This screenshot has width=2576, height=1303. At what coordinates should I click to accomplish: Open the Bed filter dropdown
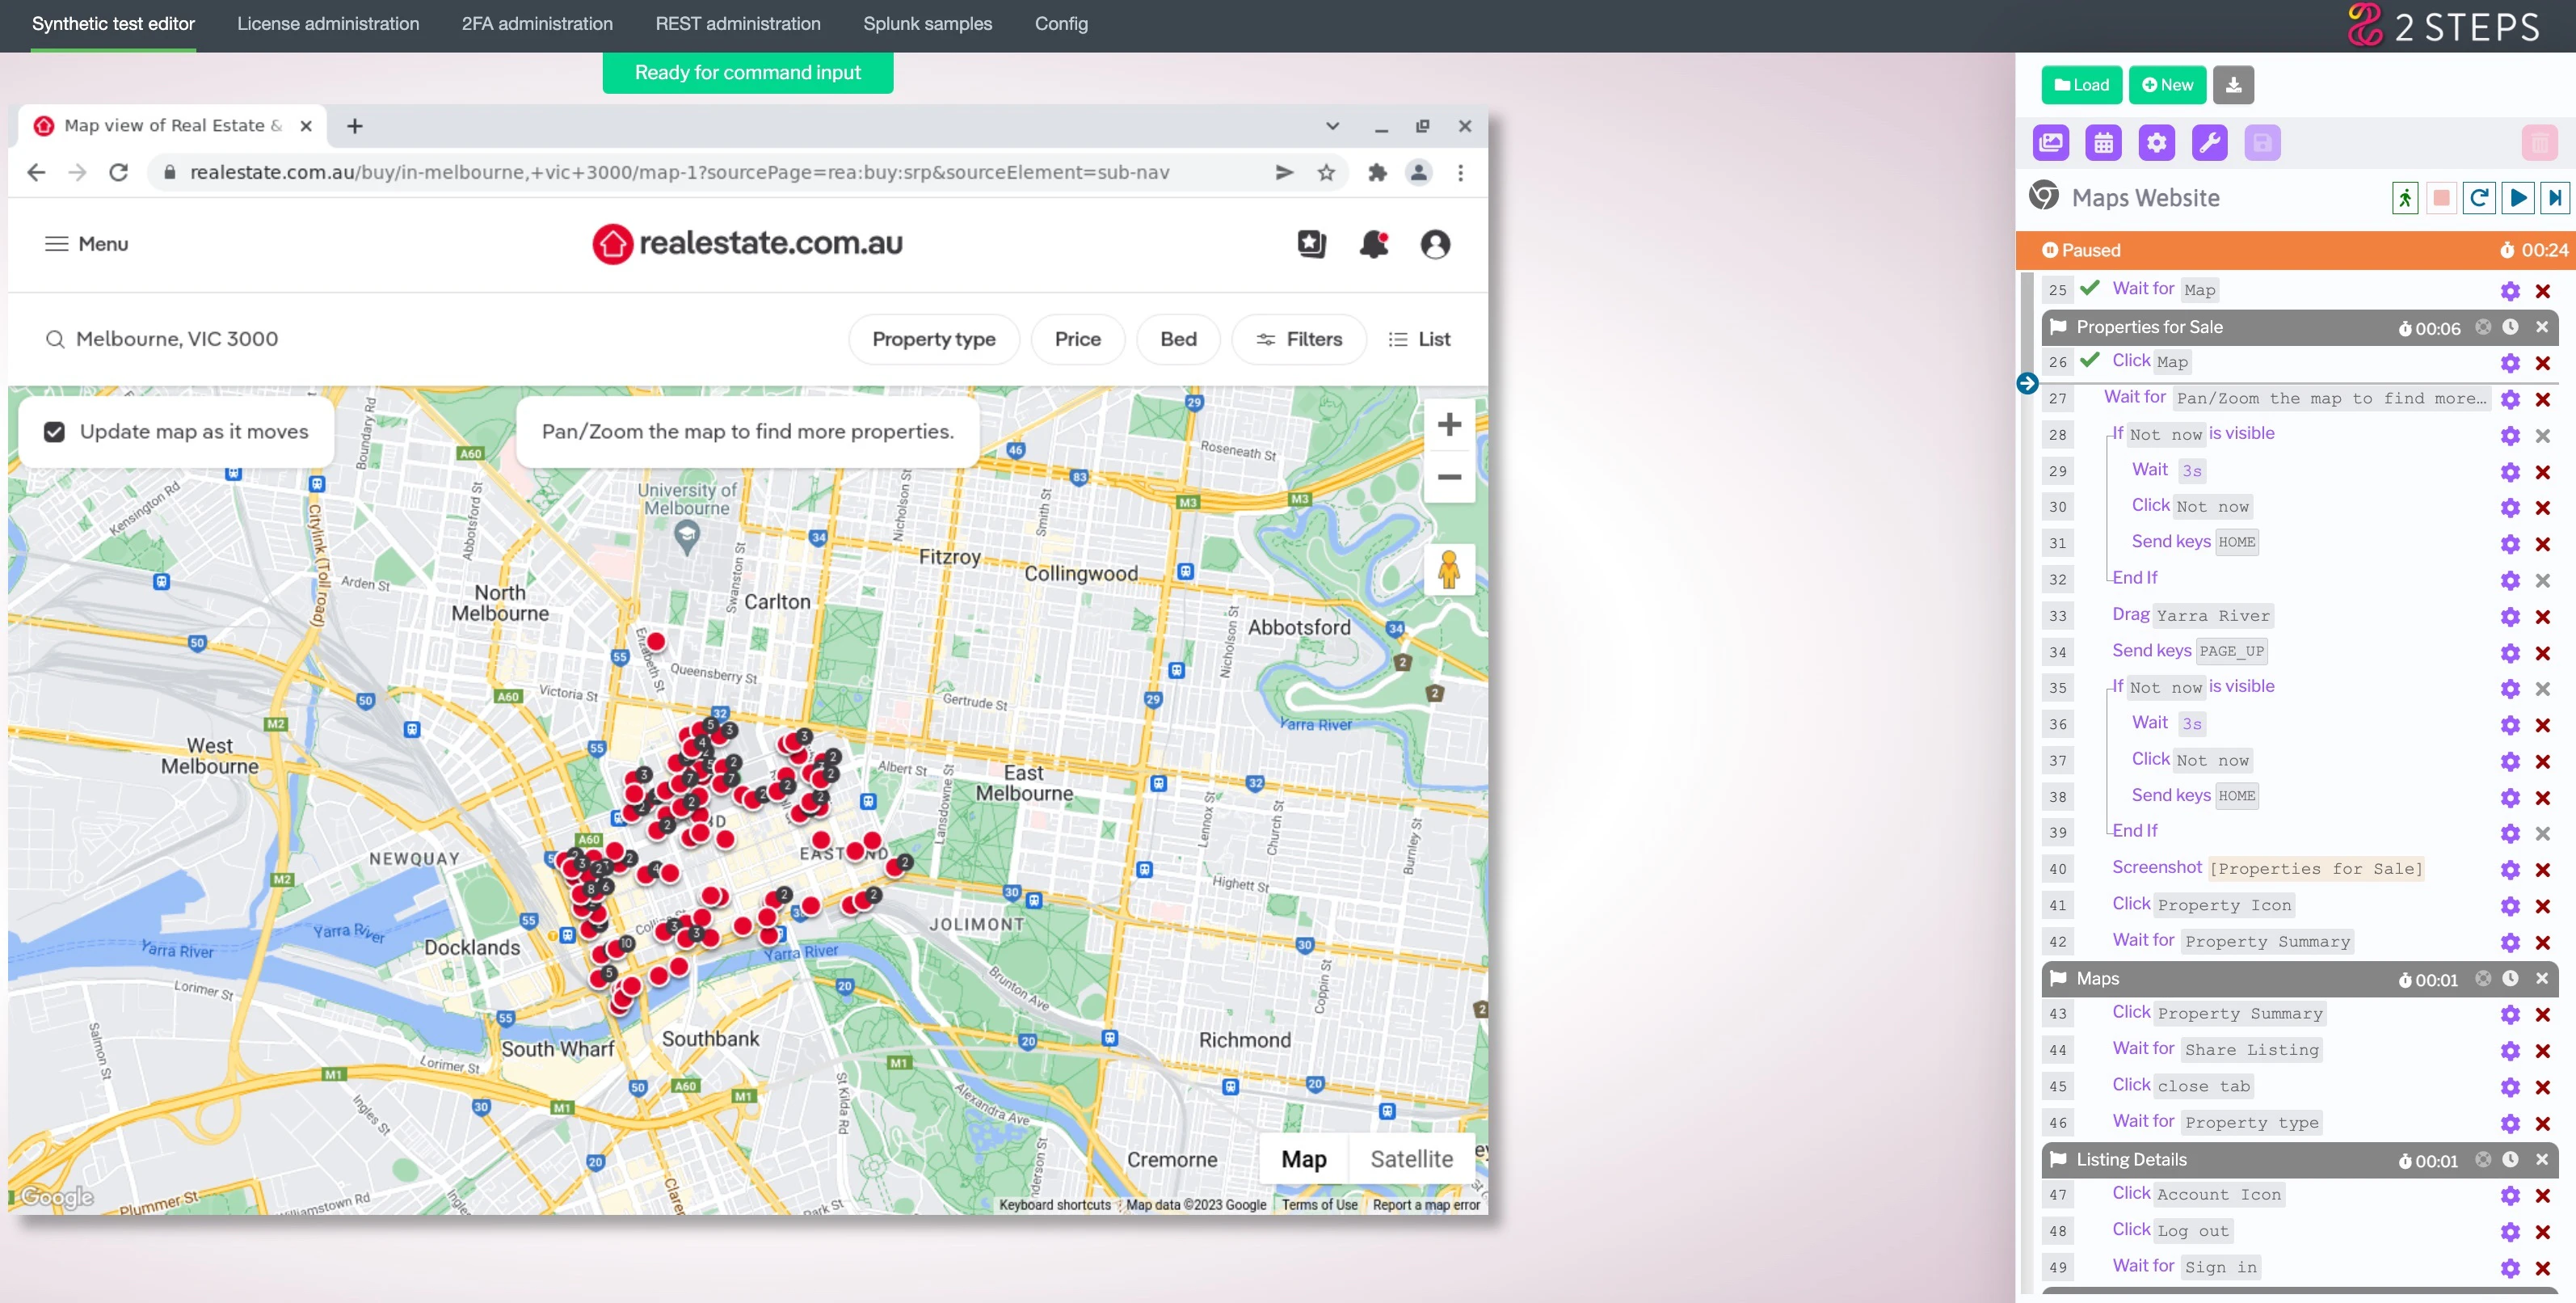[1178, 339]
